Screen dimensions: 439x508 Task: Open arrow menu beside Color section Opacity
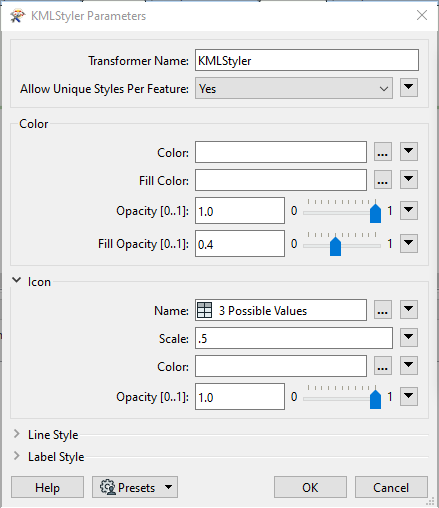tap(409, 210)
